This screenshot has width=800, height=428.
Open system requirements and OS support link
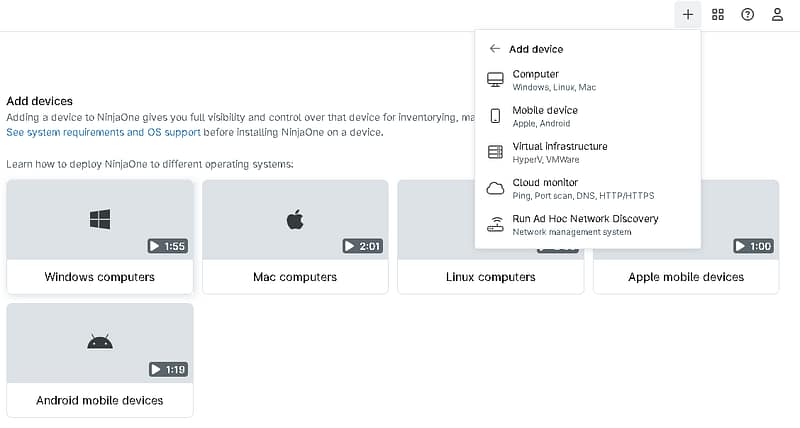(x=103, y=132)
